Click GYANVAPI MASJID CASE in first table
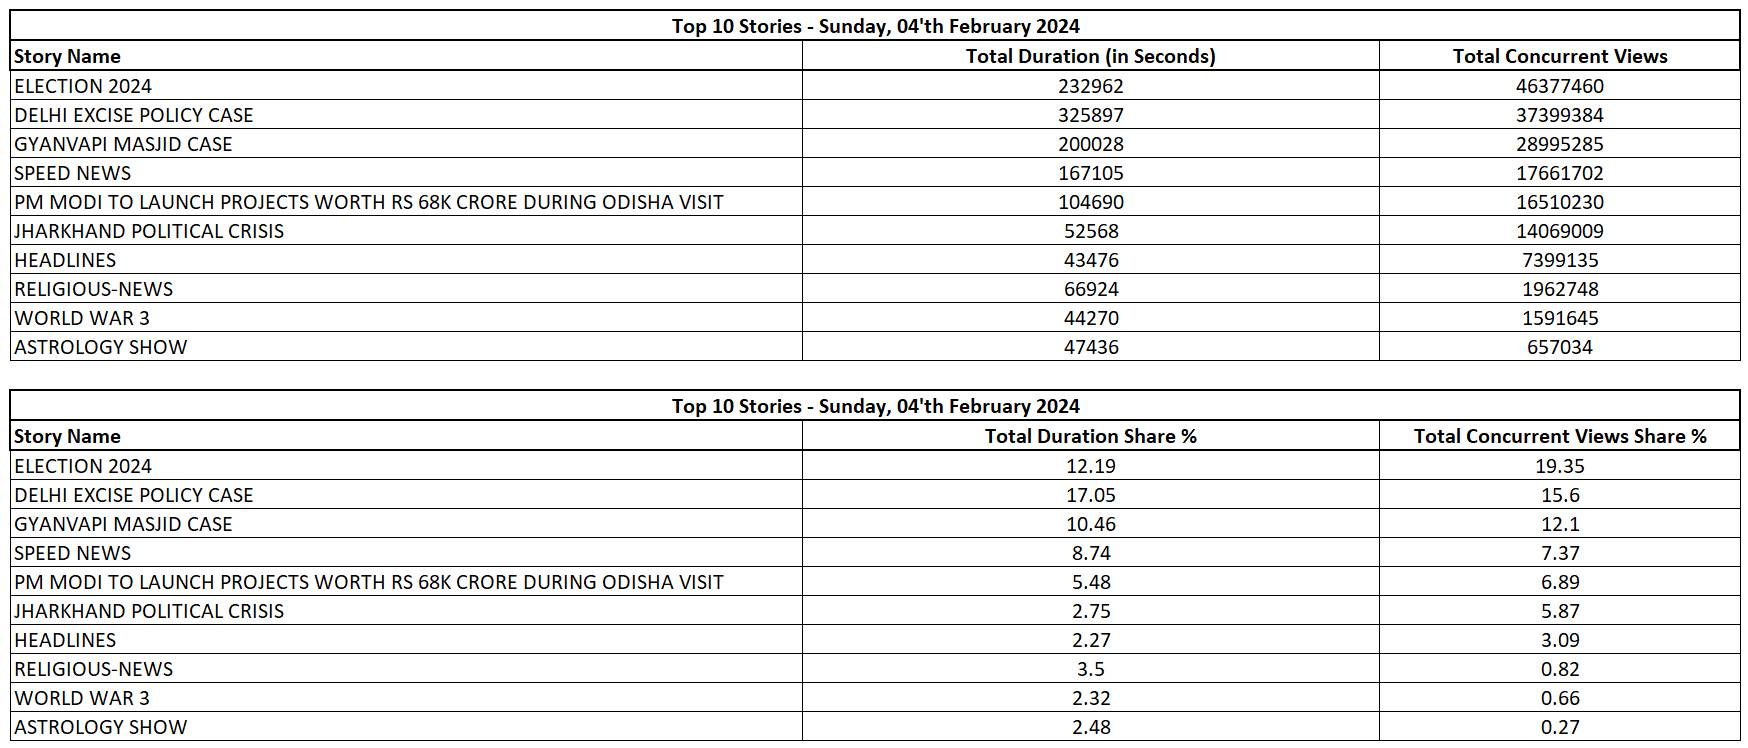Screen dimensions: 1748x748 [123, 144]
